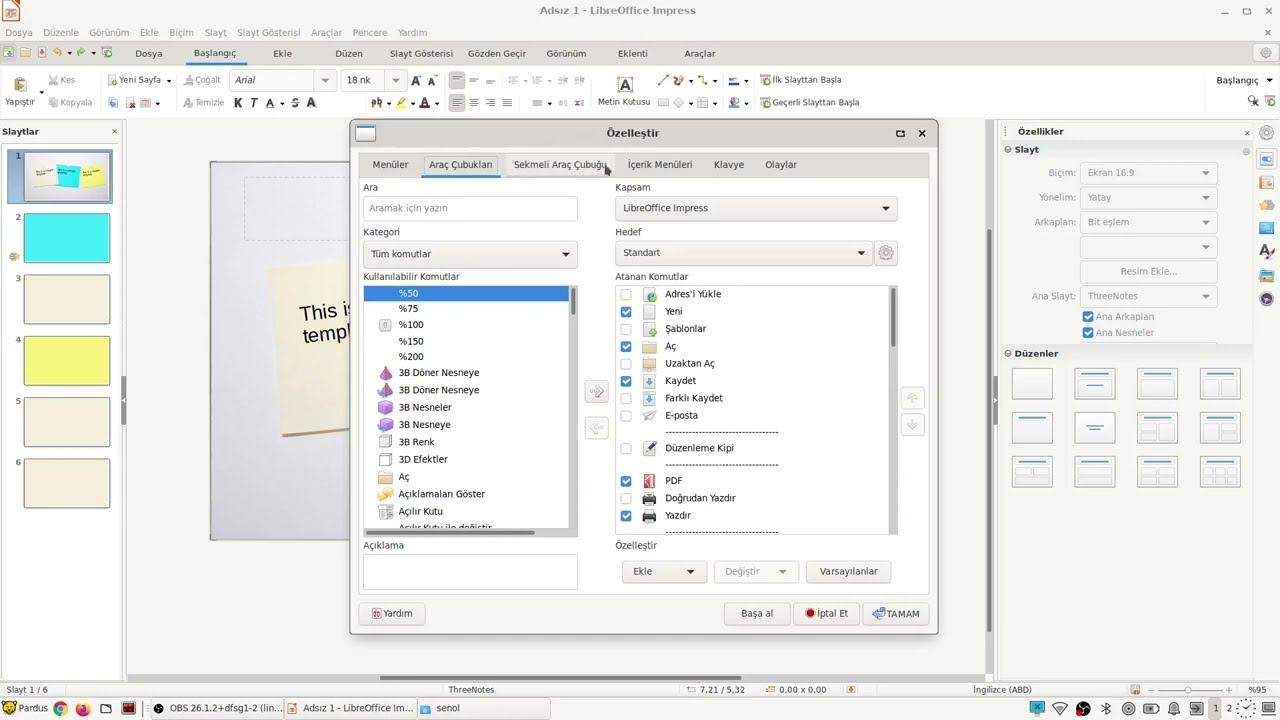Click the move up arrow in Atanan Komutlar

912,398
